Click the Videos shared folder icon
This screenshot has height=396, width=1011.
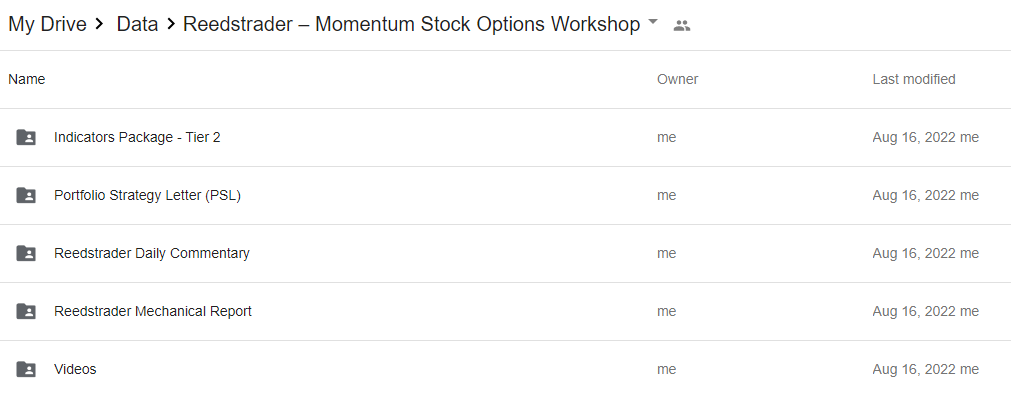[26, 370]
